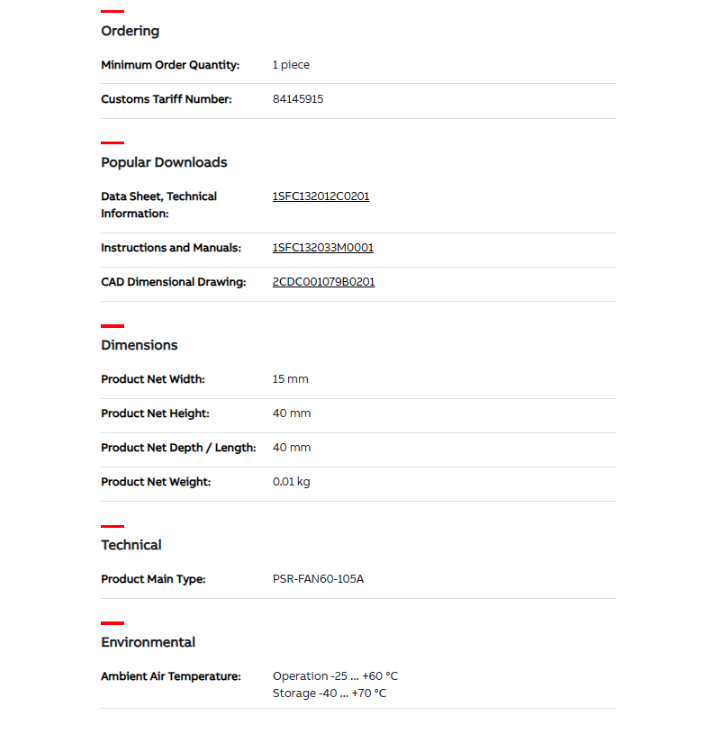Click the Popular Downloads section heading
Image resolution: width=702 pixels, height=729 pixels.
[x=164, y=162]
